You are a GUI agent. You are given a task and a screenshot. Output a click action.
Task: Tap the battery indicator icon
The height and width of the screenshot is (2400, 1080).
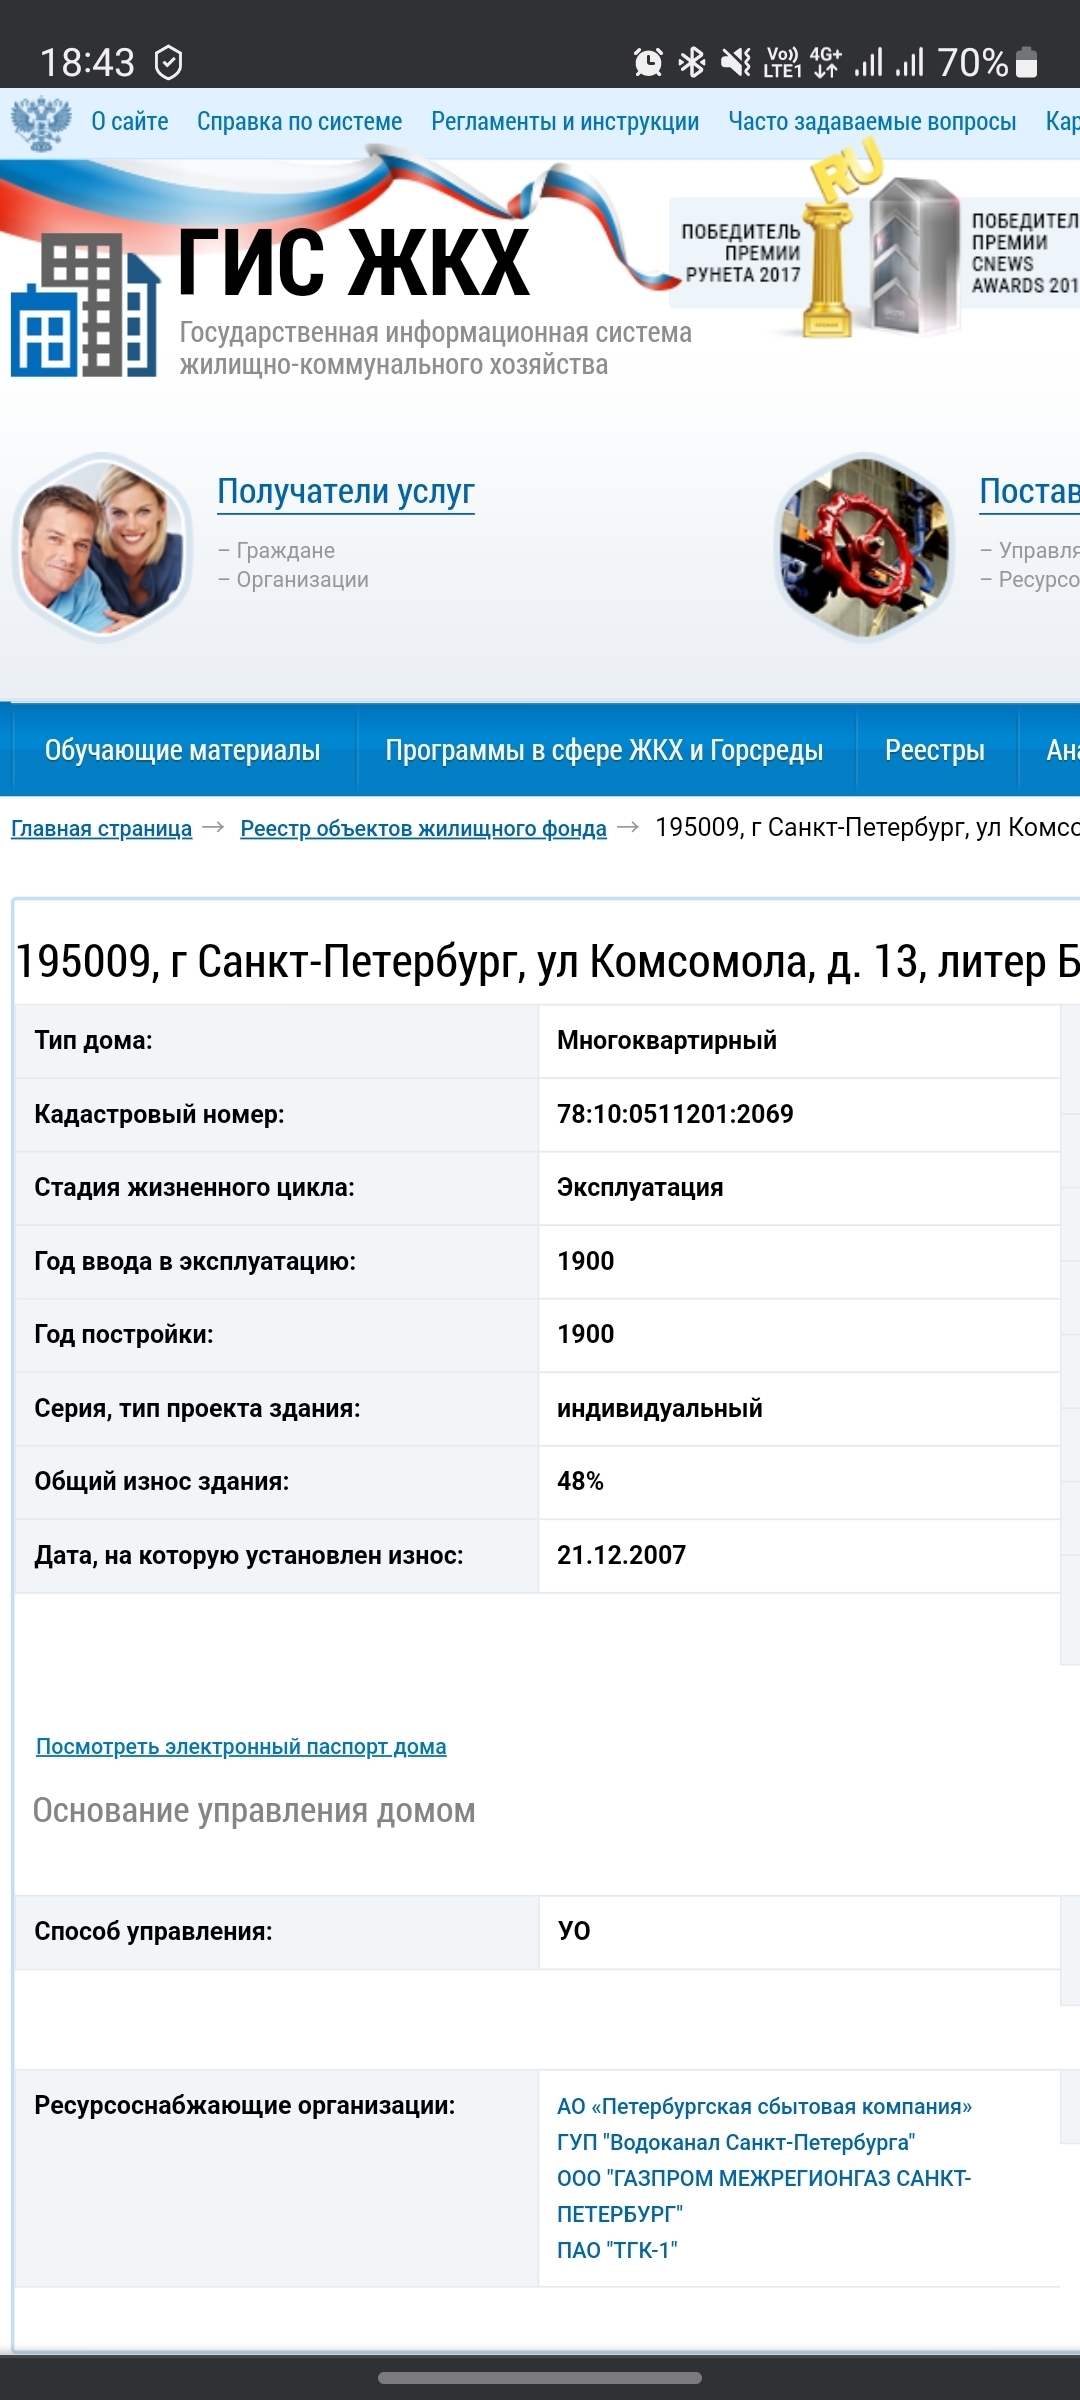tap(1026, 62)
